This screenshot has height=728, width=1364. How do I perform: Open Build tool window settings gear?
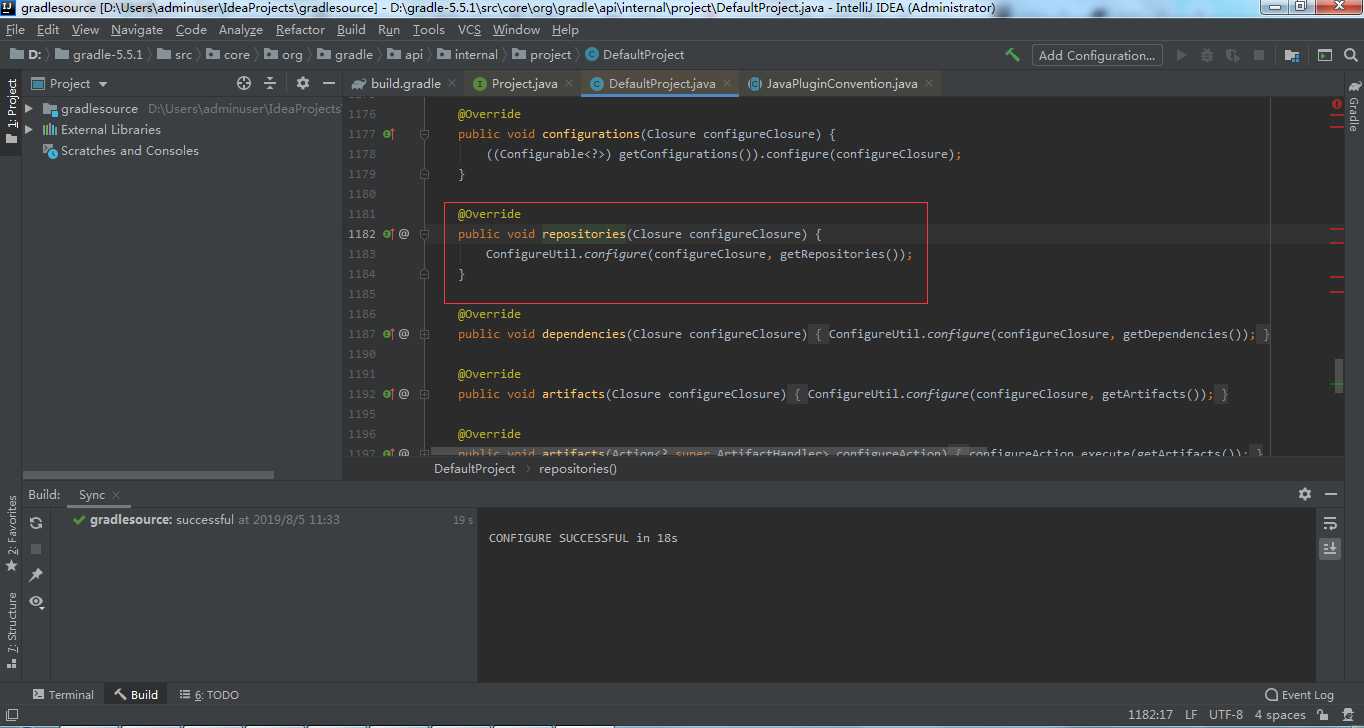click(x=1305, y=494)
